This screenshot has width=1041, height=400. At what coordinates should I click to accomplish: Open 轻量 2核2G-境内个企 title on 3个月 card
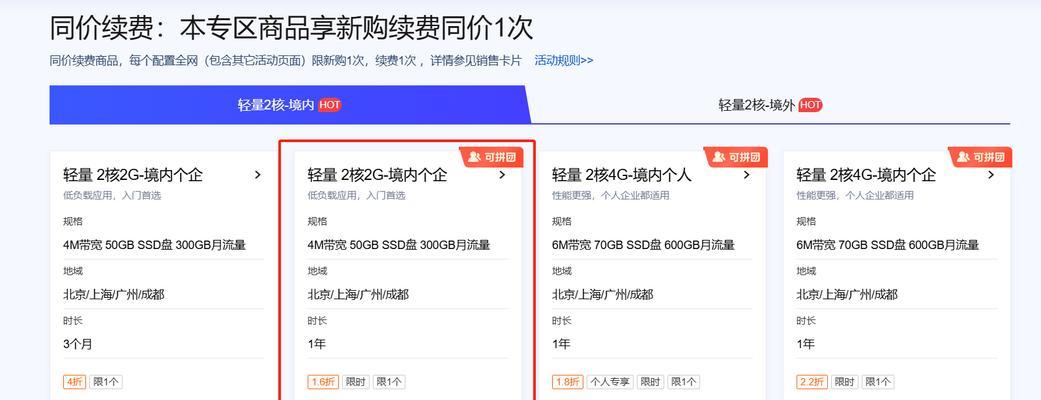133,175
